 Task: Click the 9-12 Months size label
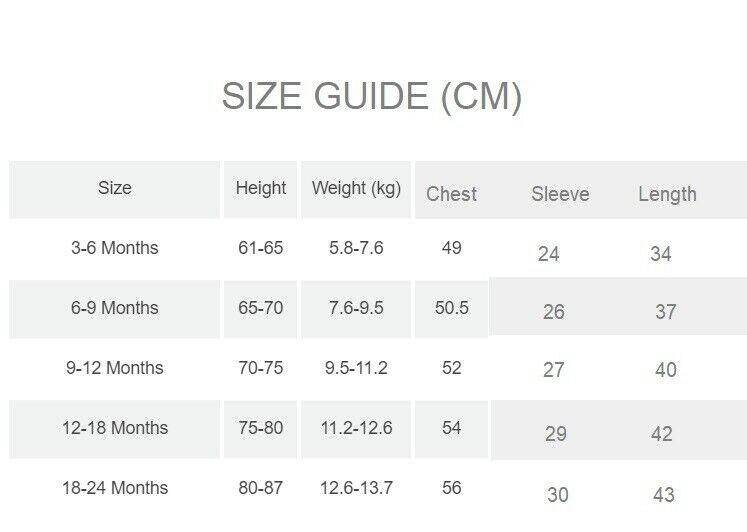pyautogui.click(x=115, y=368)
